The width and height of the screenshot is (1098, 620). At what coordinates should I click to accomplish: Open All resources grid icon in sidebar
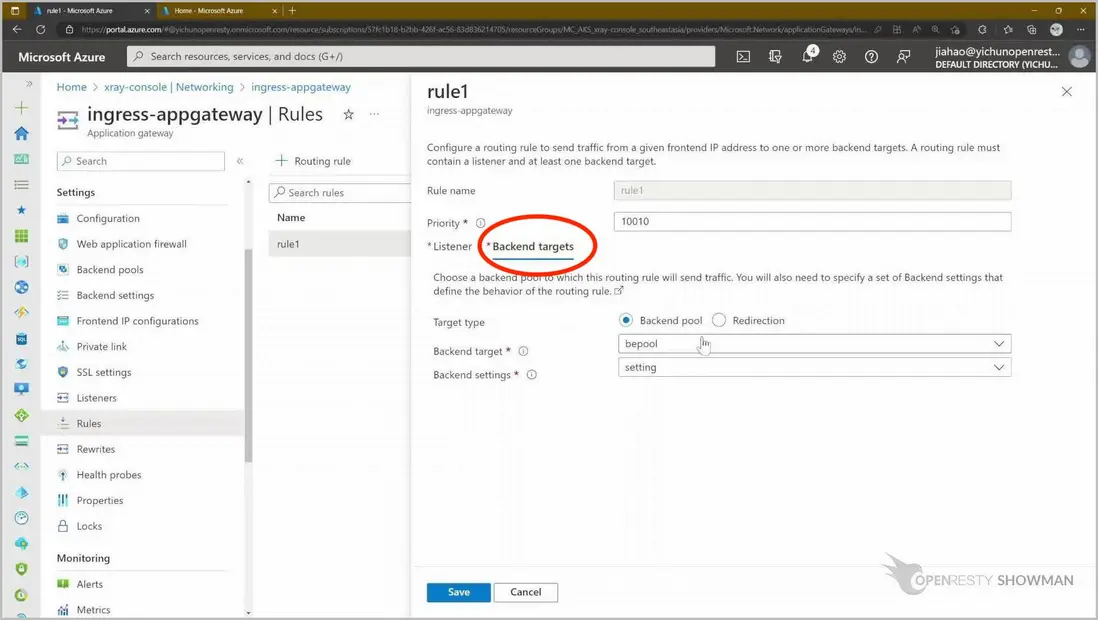(22, 236)
